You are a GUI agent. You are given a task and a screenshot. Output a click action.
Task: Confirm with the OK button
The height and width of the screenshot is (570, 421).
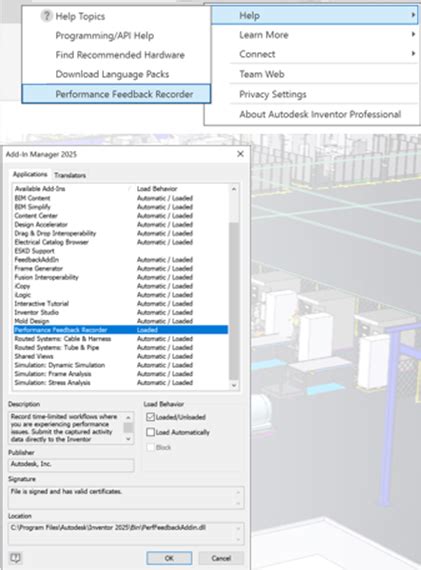click(x=169, y=558)
